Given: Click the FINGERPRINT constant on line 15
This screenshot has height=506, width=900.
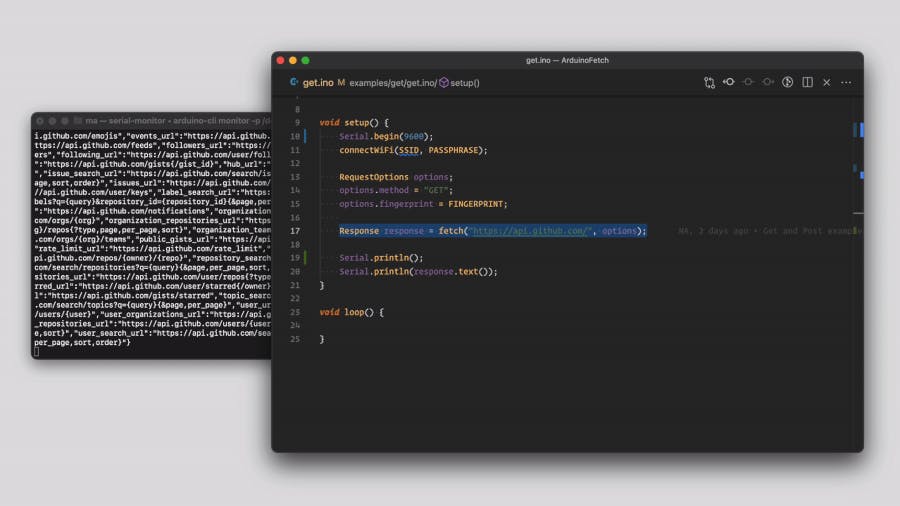Looking at the screenshot, I should click(475, 204).
